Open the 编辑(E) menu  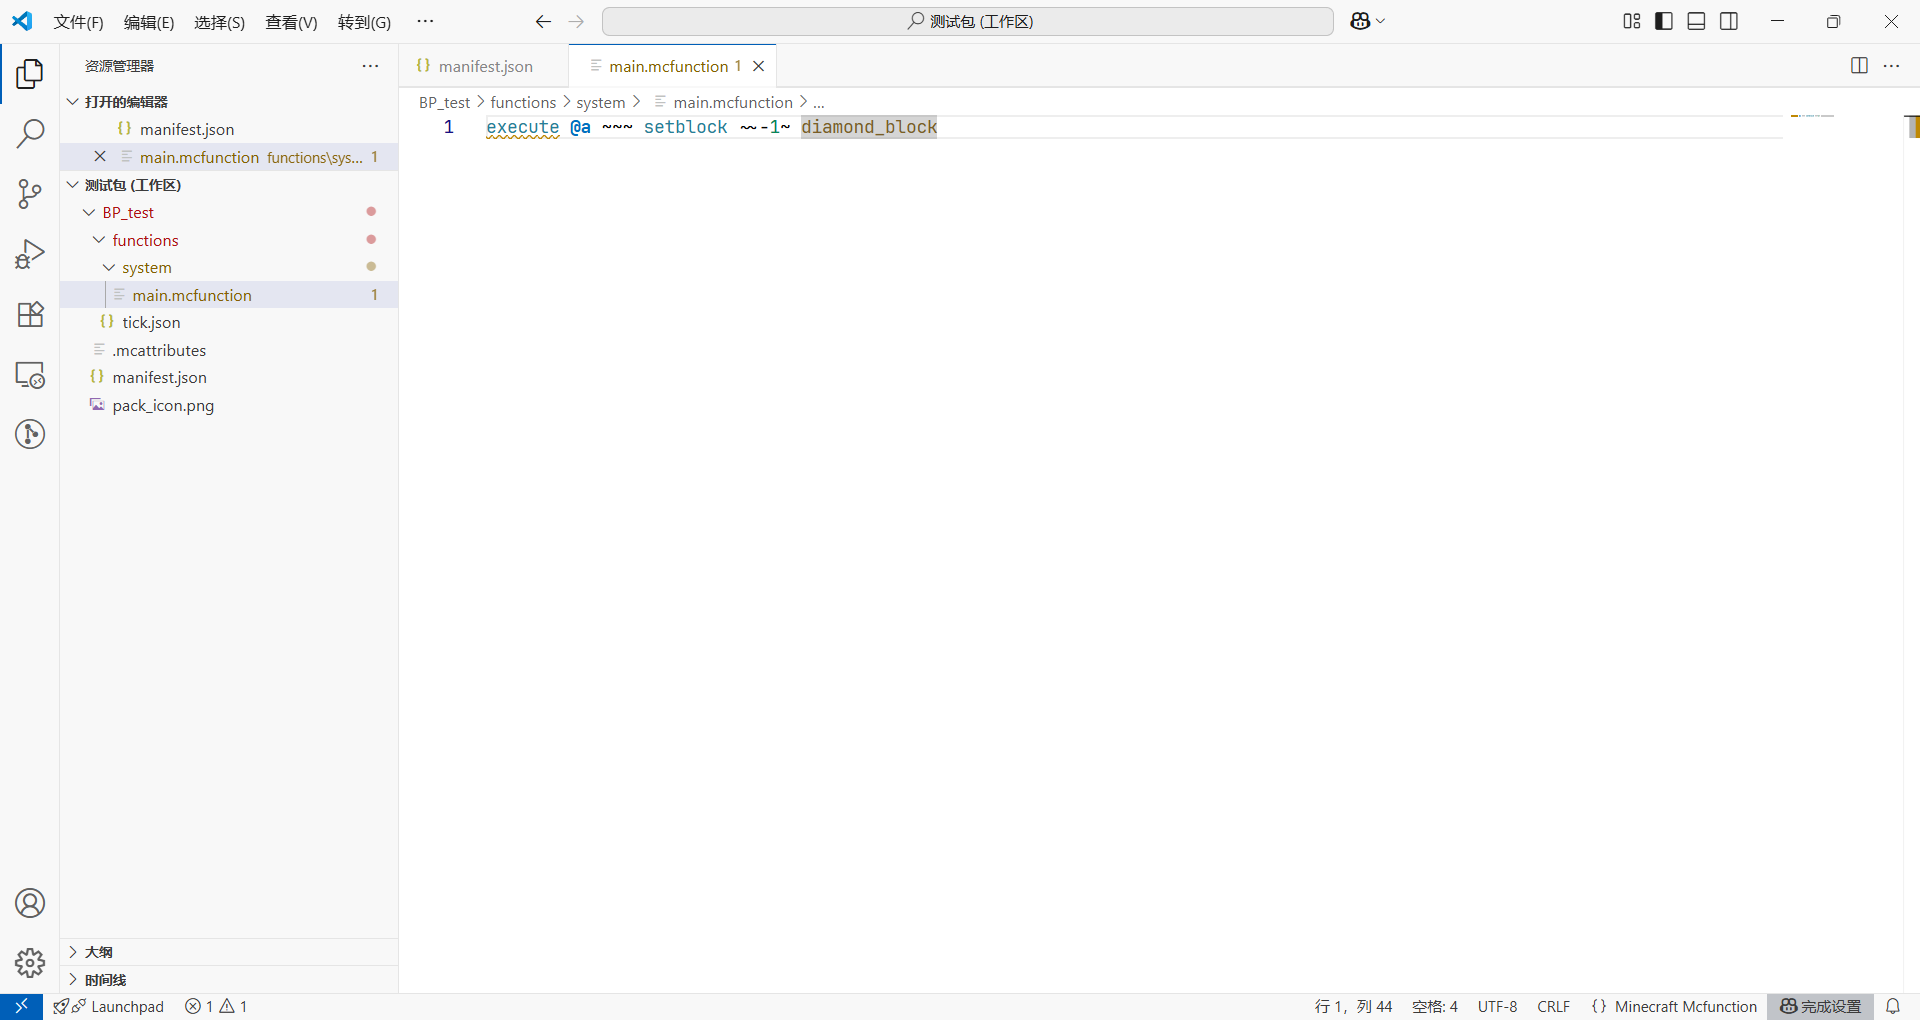[x=149, y=22]
